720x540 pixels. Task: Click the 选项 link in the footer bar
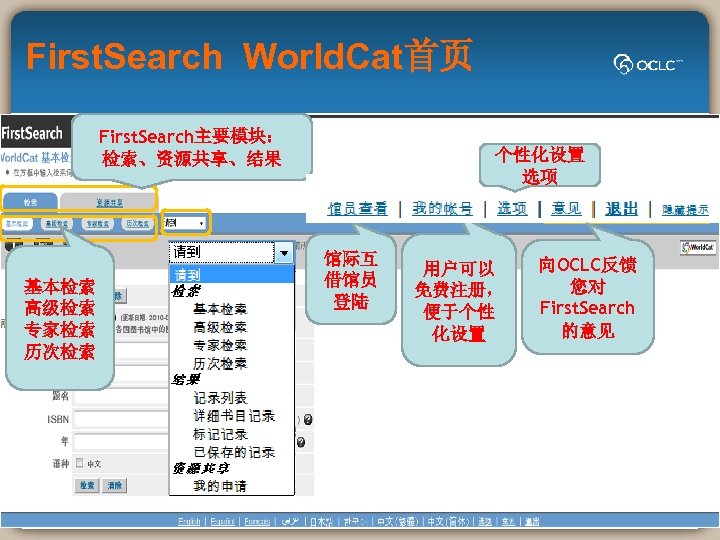click(485, 522)
